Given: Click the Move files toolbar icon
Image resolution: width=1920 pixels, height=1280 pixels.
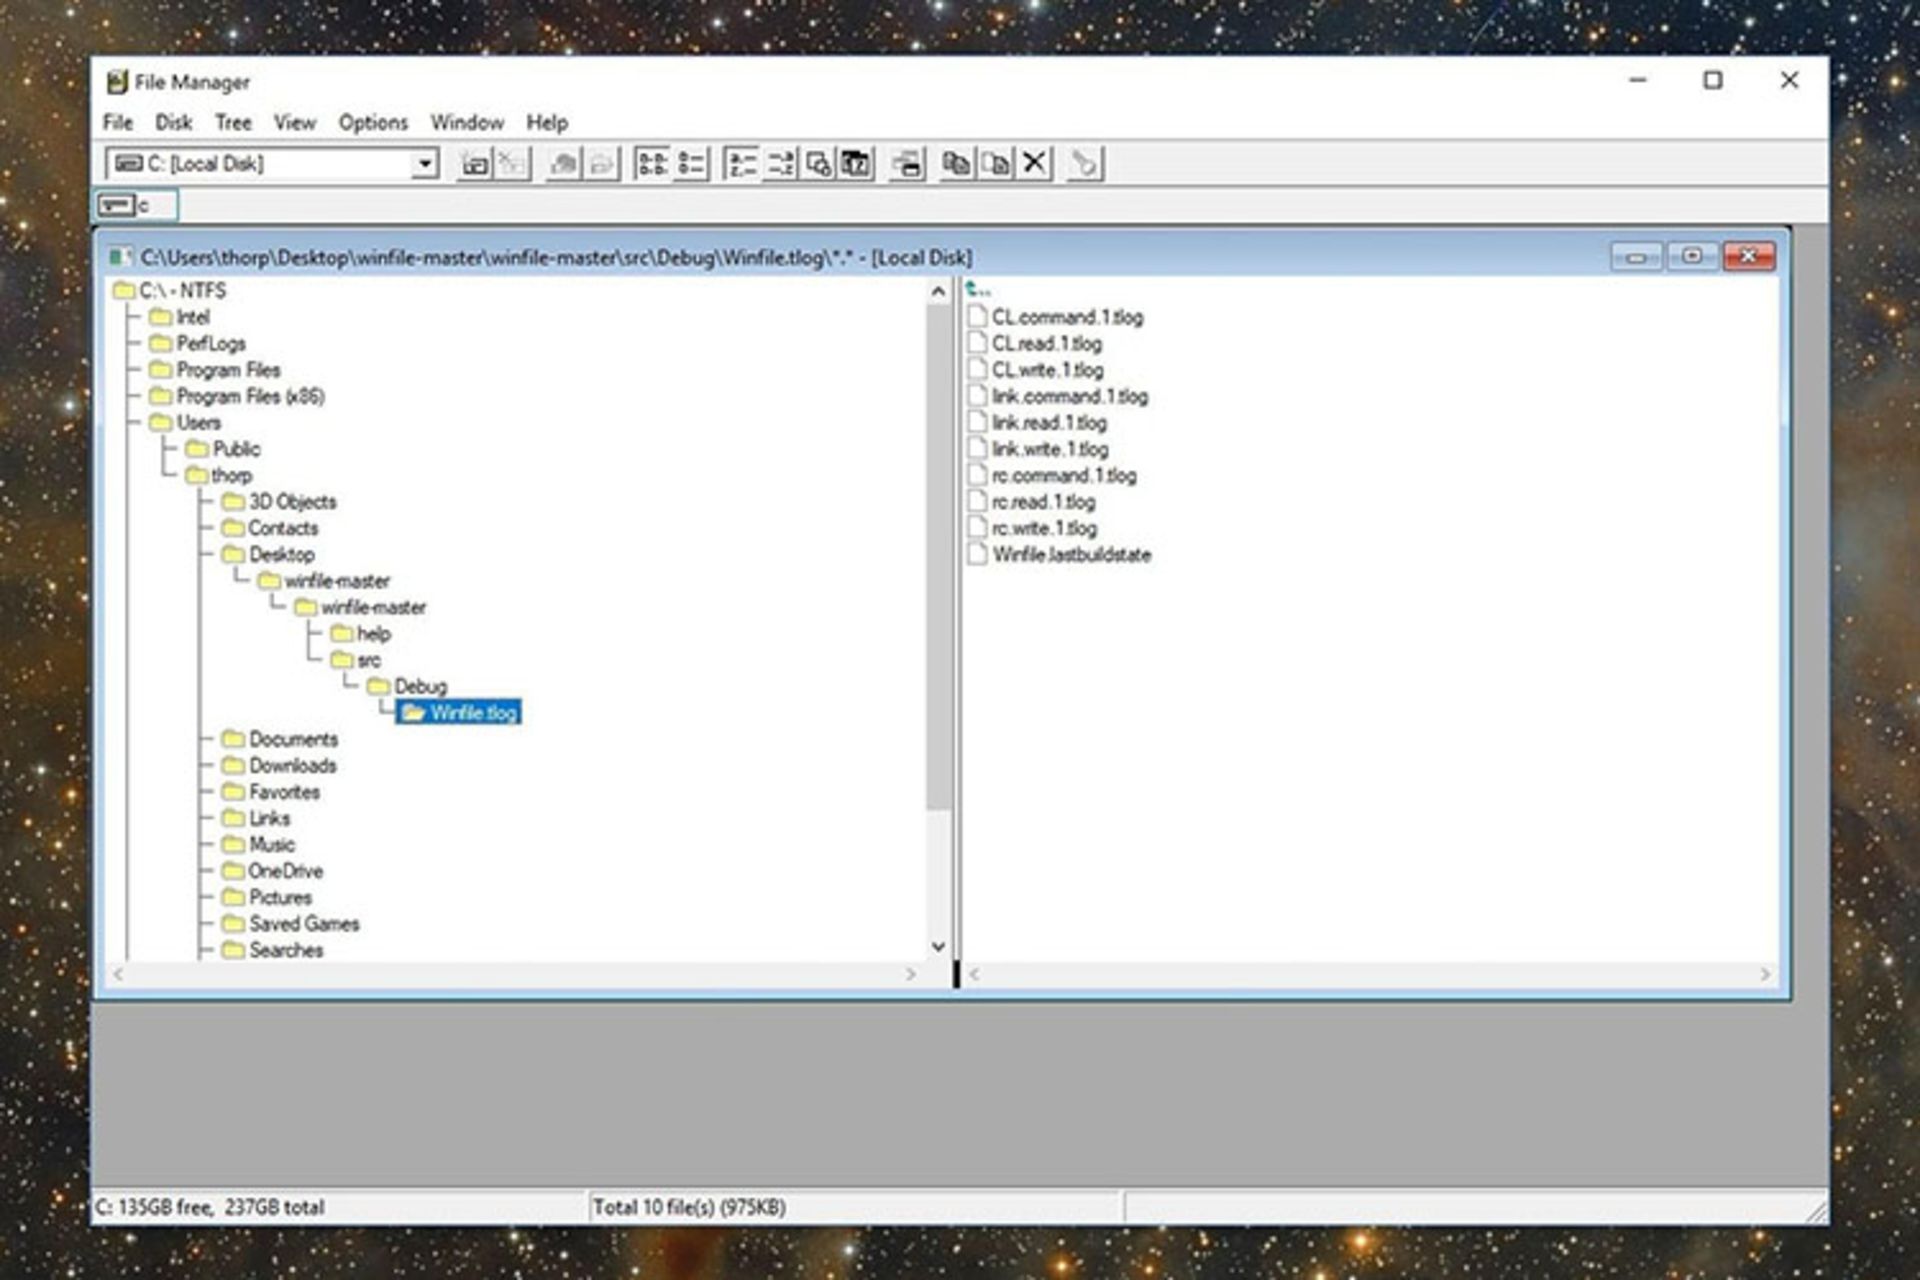Looking at the screenshot, I should point(996,164).
